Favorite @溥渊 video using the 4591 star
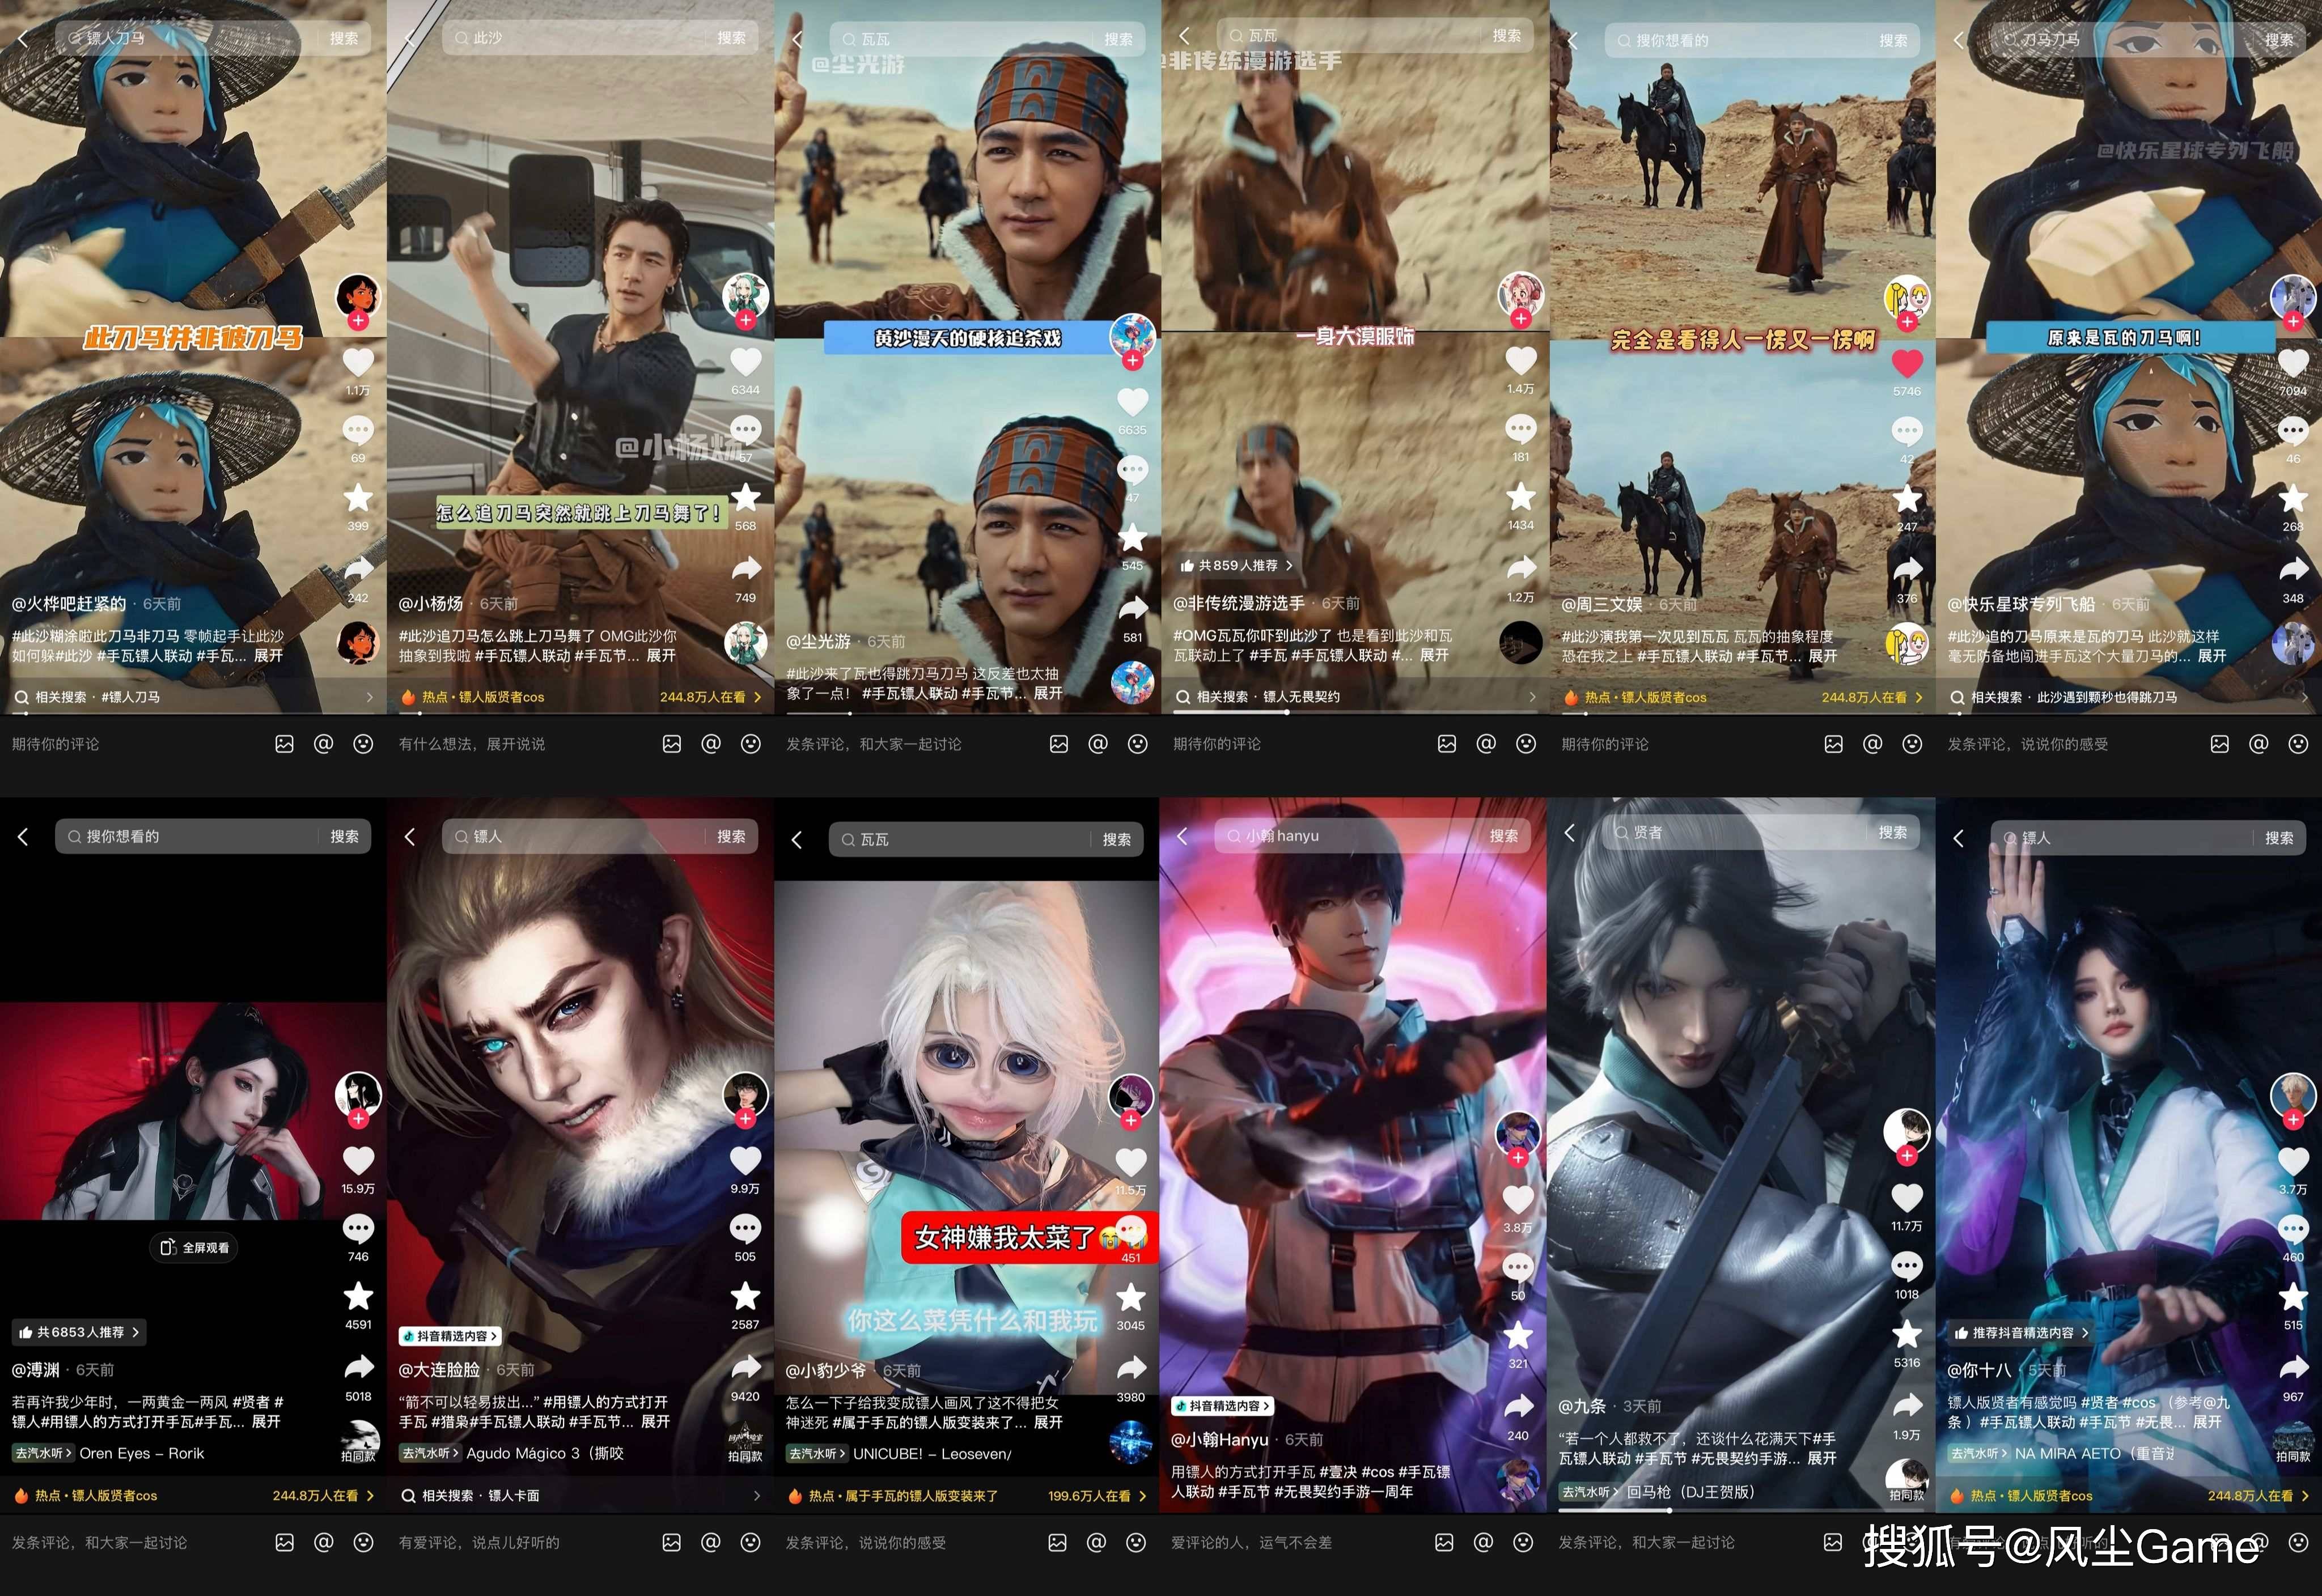Screen dimensions: 2322x1596 (358, 1296)
